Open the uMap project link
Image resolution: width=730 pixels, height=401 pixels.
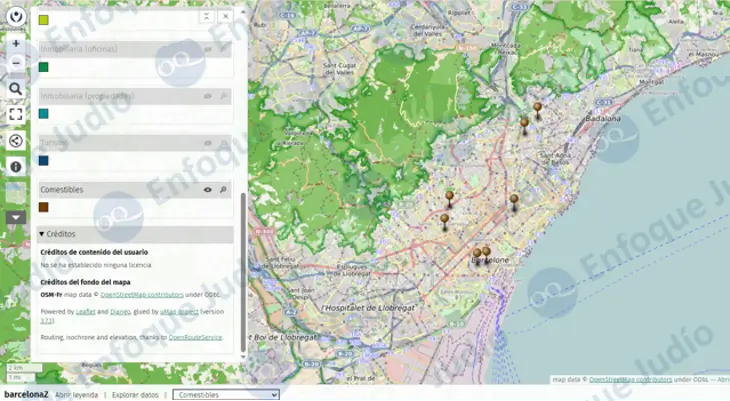(x=179, y=312)
